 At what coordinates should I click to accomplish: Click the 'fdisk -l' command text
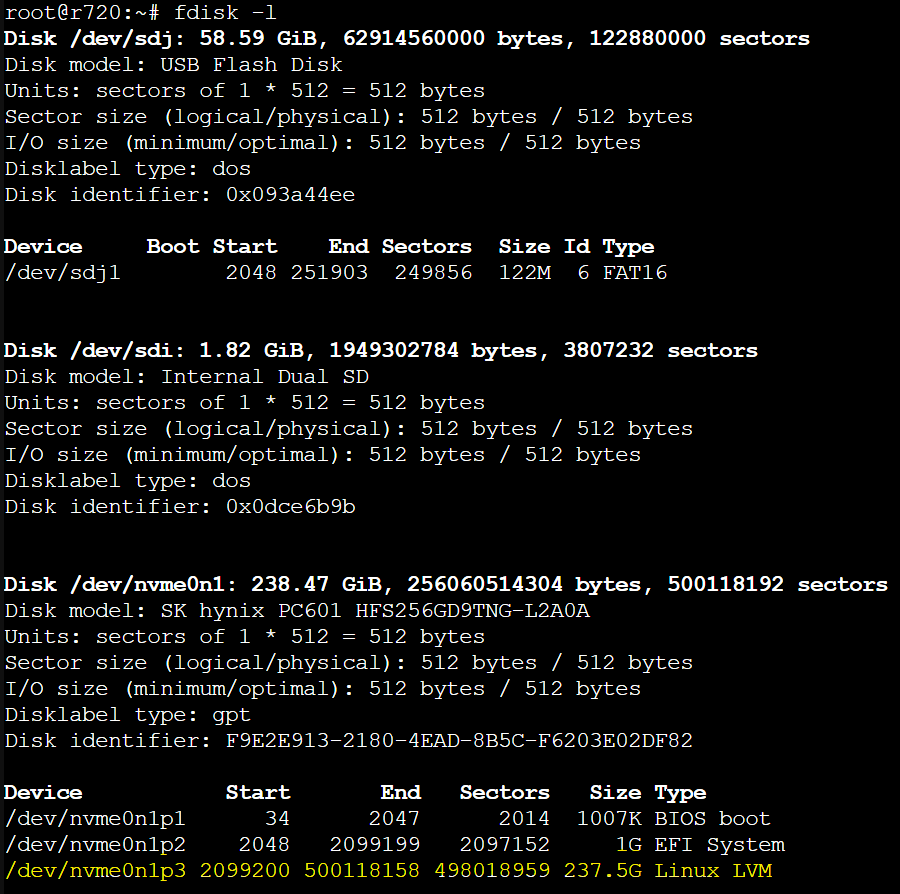pyautogui.click(x=224, y=13)
